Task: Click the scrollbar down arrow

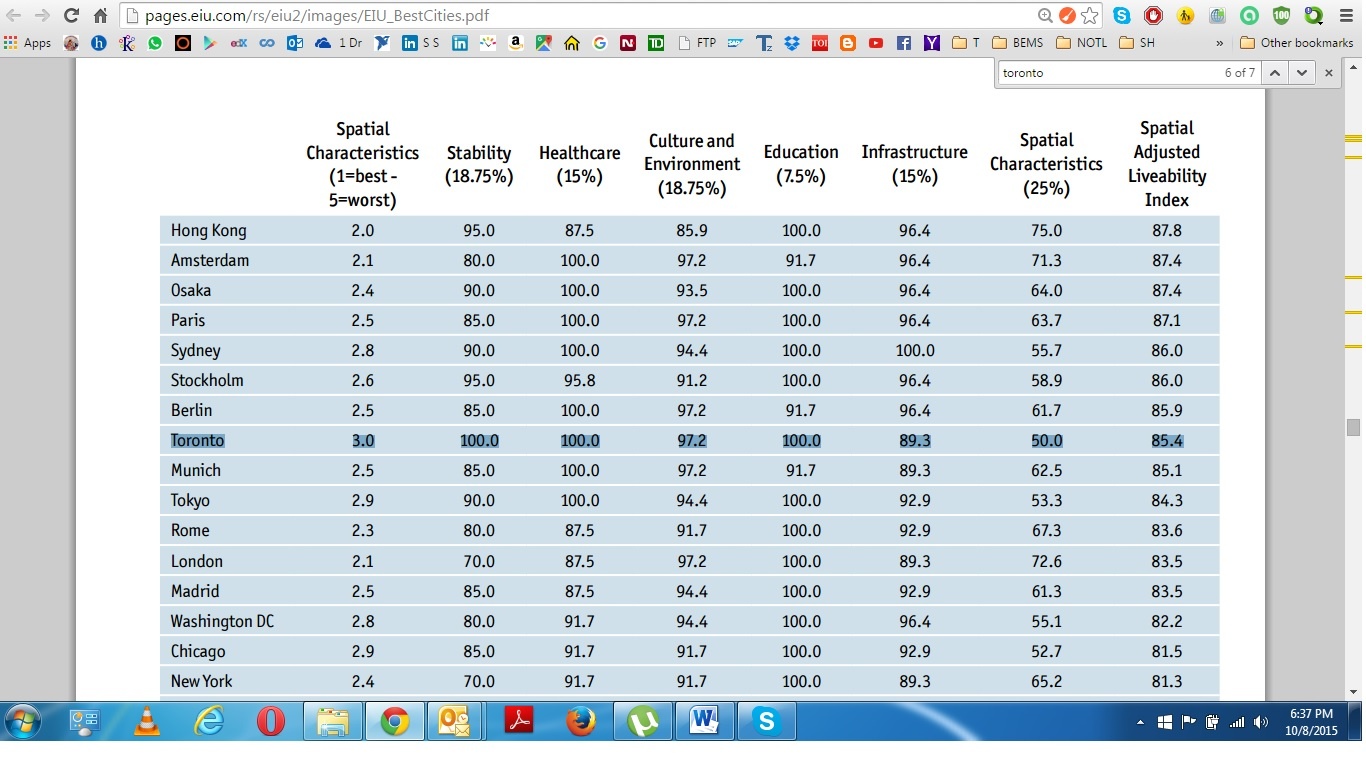Action: pos(1354,691)
